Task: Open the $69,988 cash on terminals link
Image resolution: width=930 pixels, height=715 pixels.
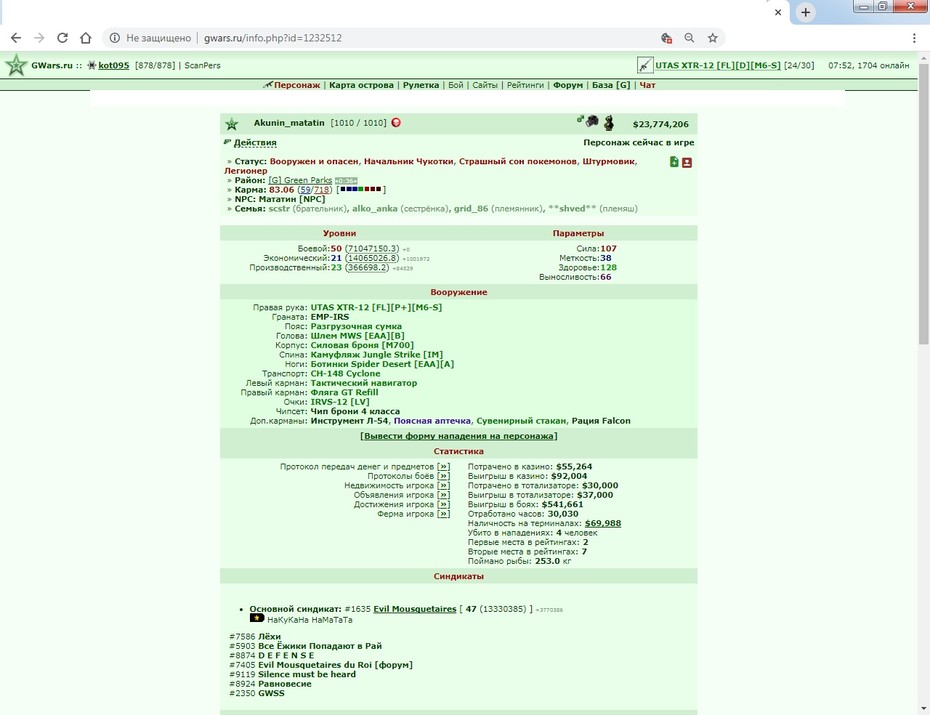Action: pos(603,523)
